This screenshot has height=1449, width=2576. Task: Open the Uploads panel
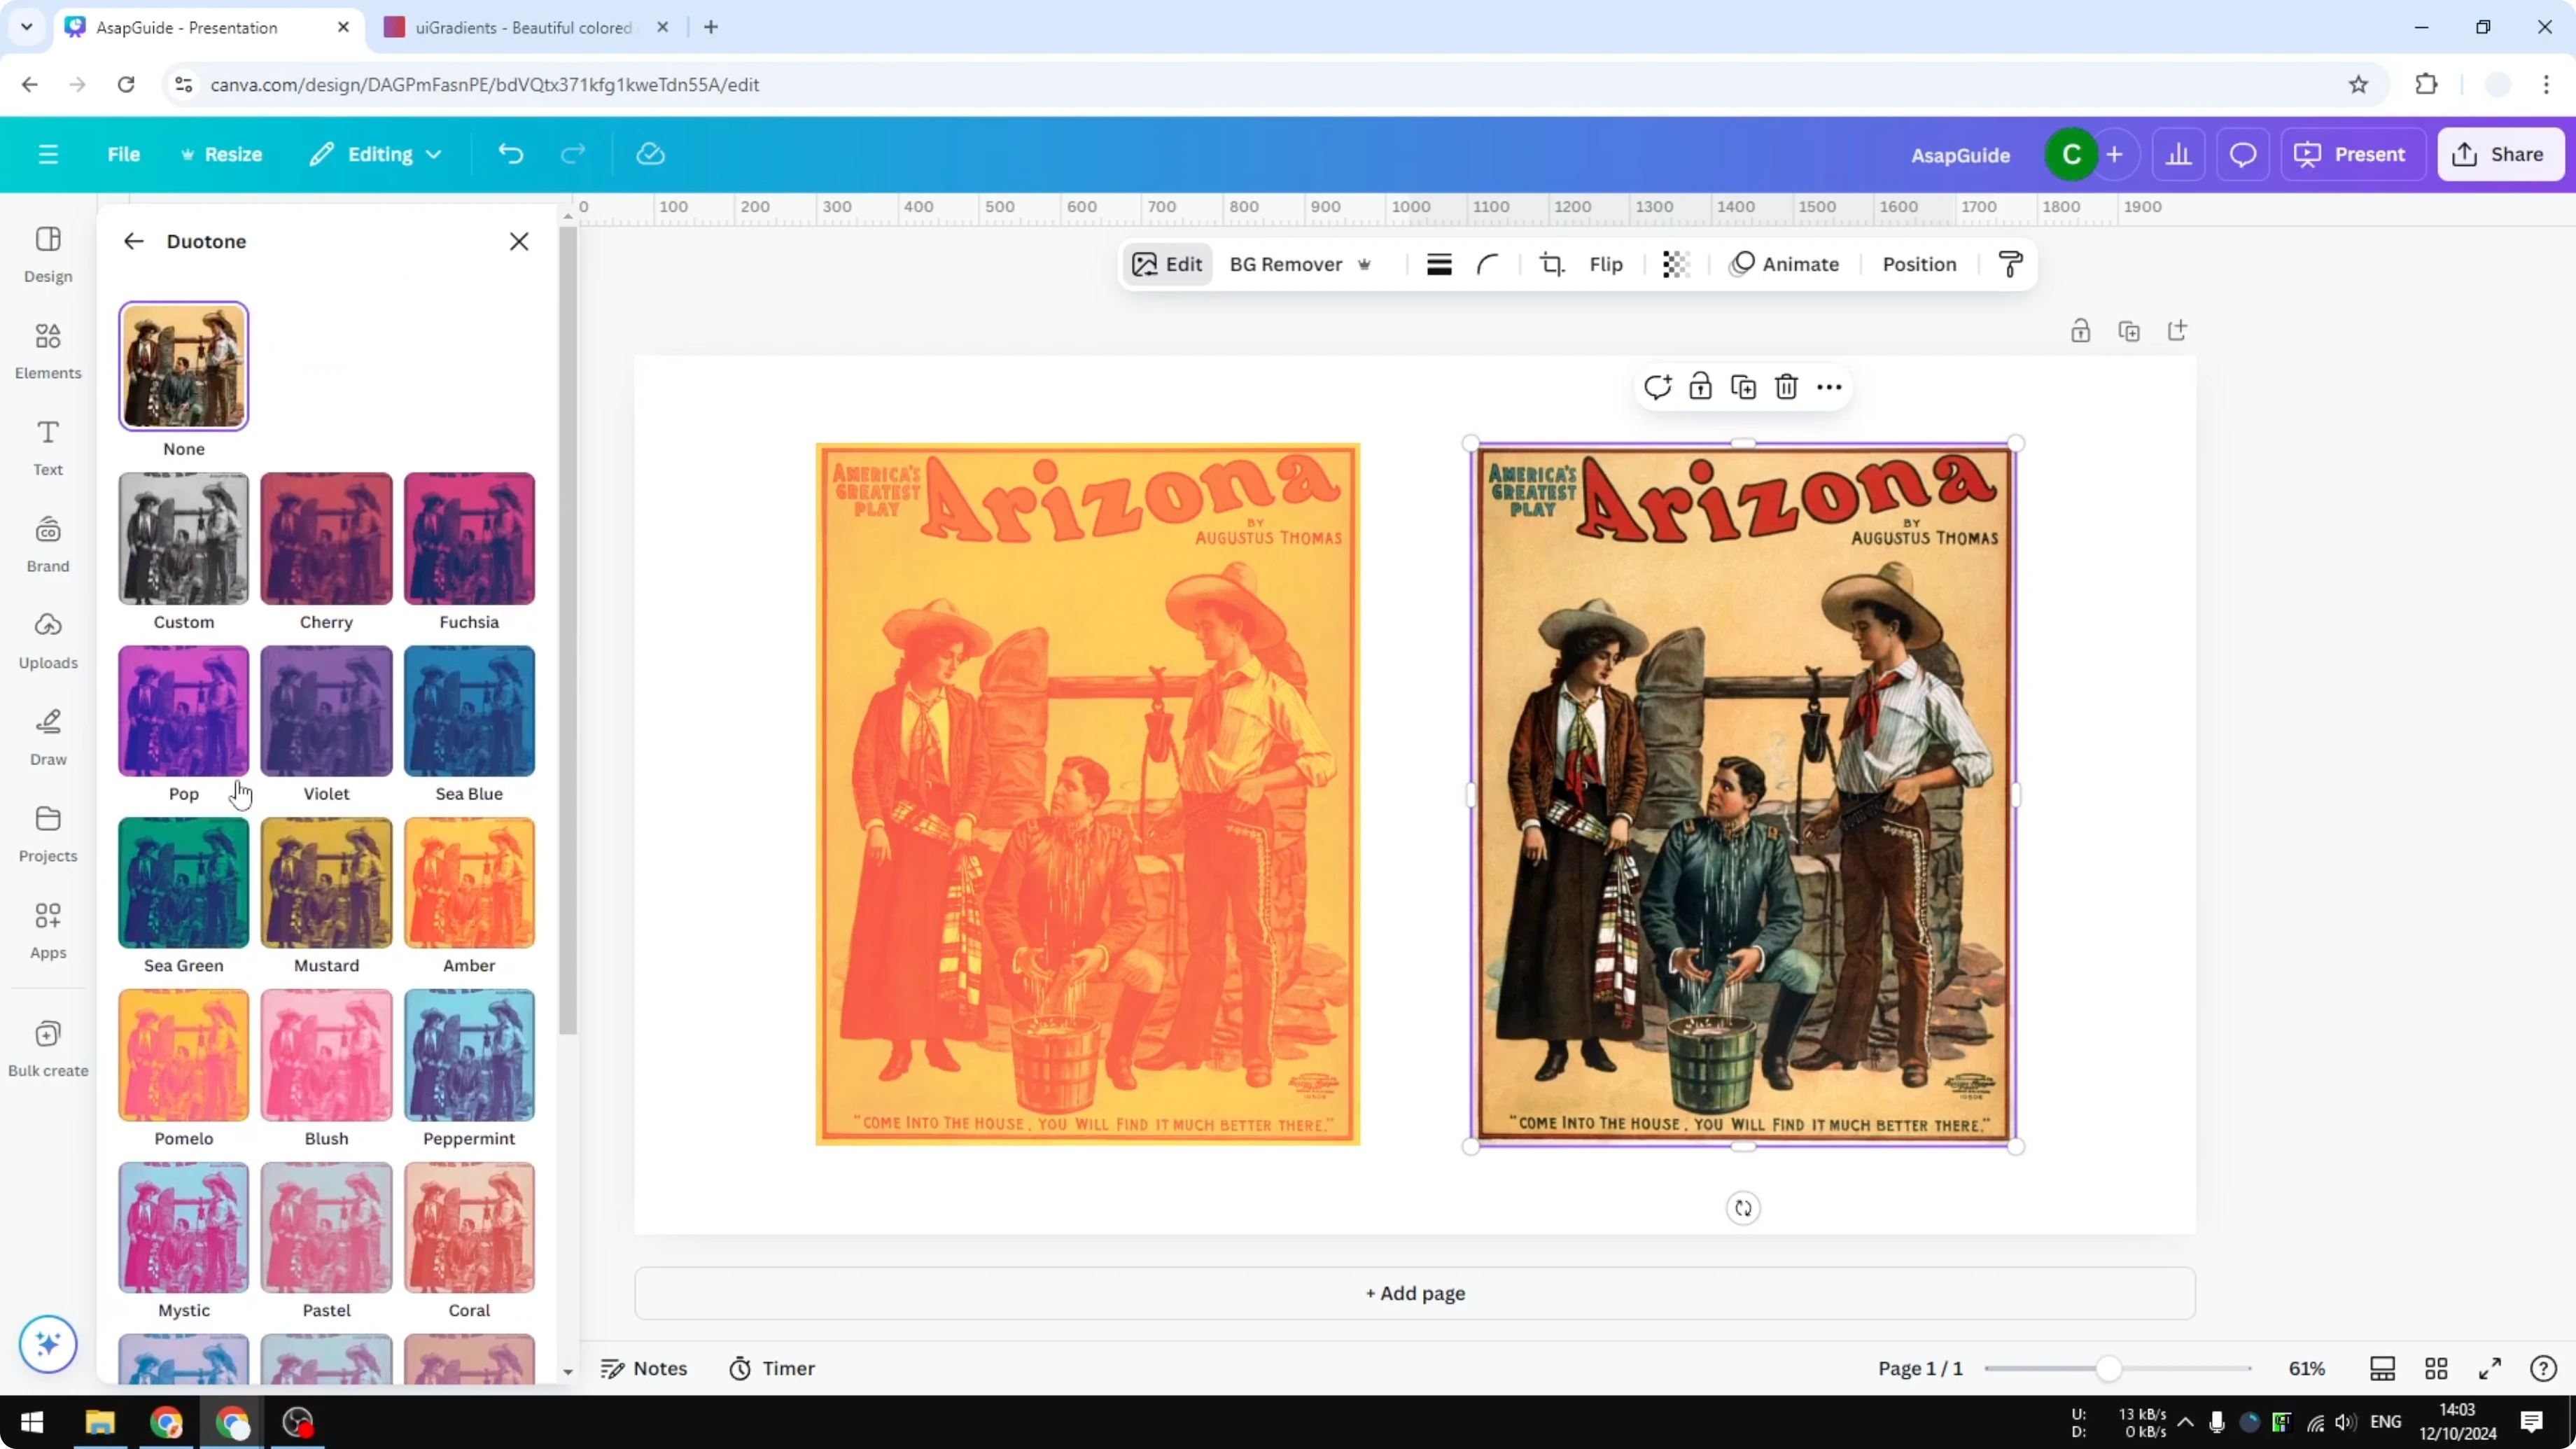click(x=47, y=640)
